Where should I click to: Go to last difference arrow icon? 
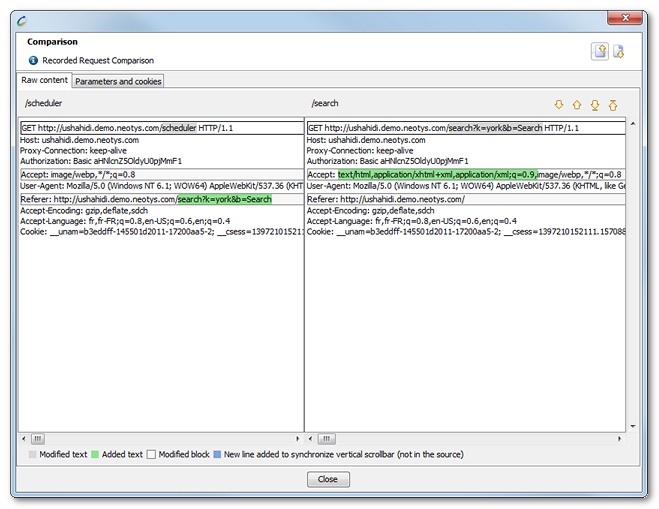coord(594,104)
